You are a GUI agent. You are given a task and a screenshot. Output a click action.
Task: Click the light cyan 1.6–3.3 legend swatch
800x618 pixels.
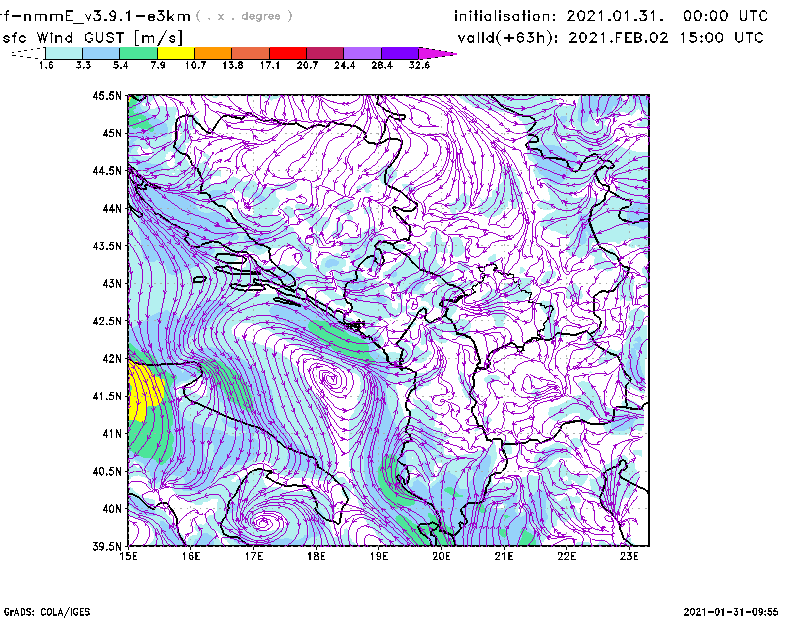point(64,53)
